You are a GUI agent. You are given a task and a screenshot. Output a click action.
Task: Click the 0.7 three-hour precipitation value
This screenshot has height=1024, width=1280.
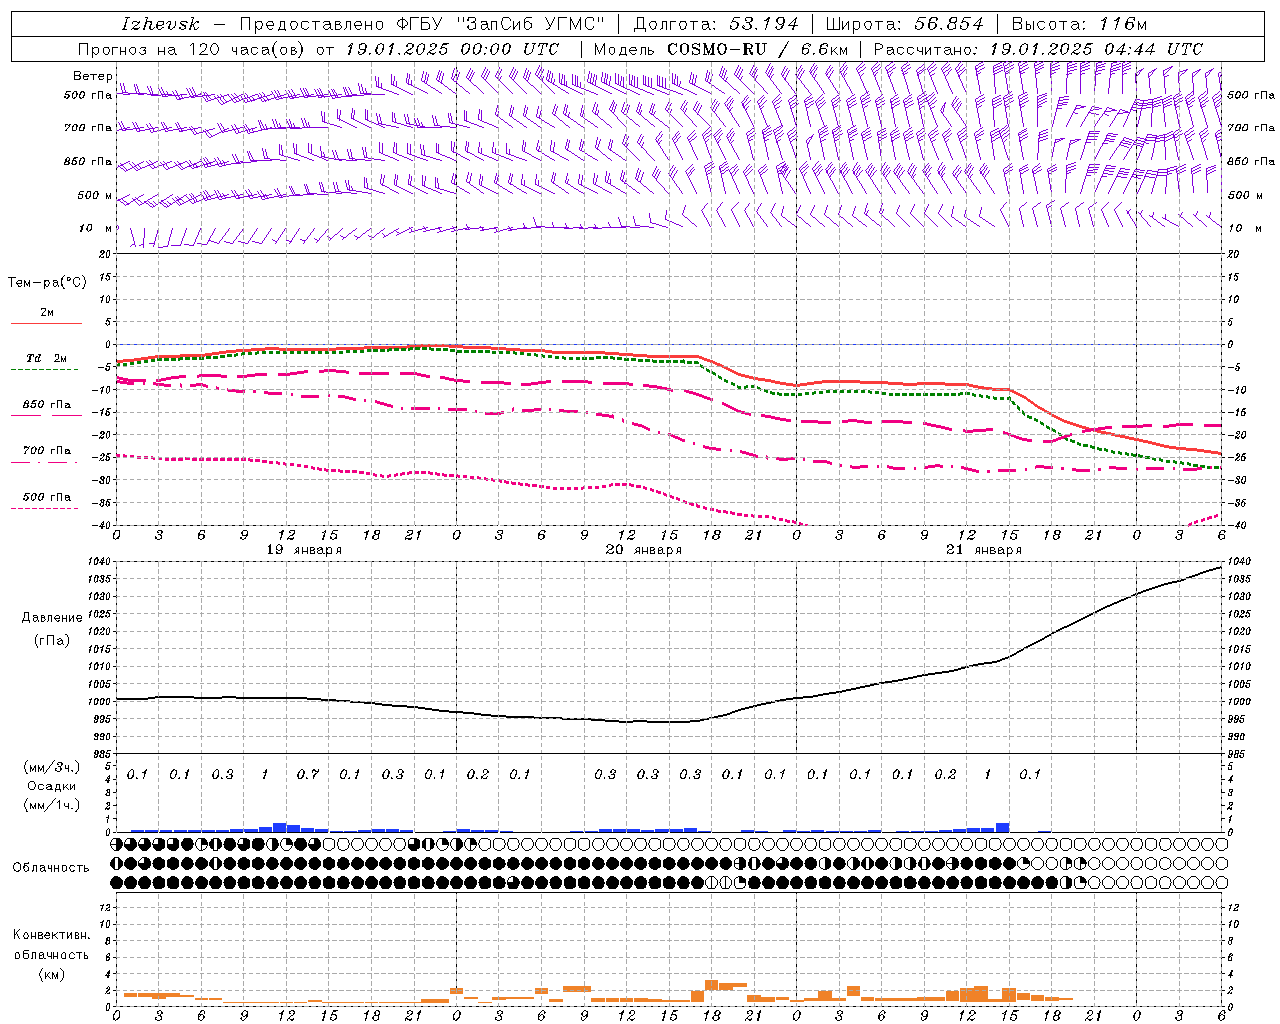tap(307, 775)
